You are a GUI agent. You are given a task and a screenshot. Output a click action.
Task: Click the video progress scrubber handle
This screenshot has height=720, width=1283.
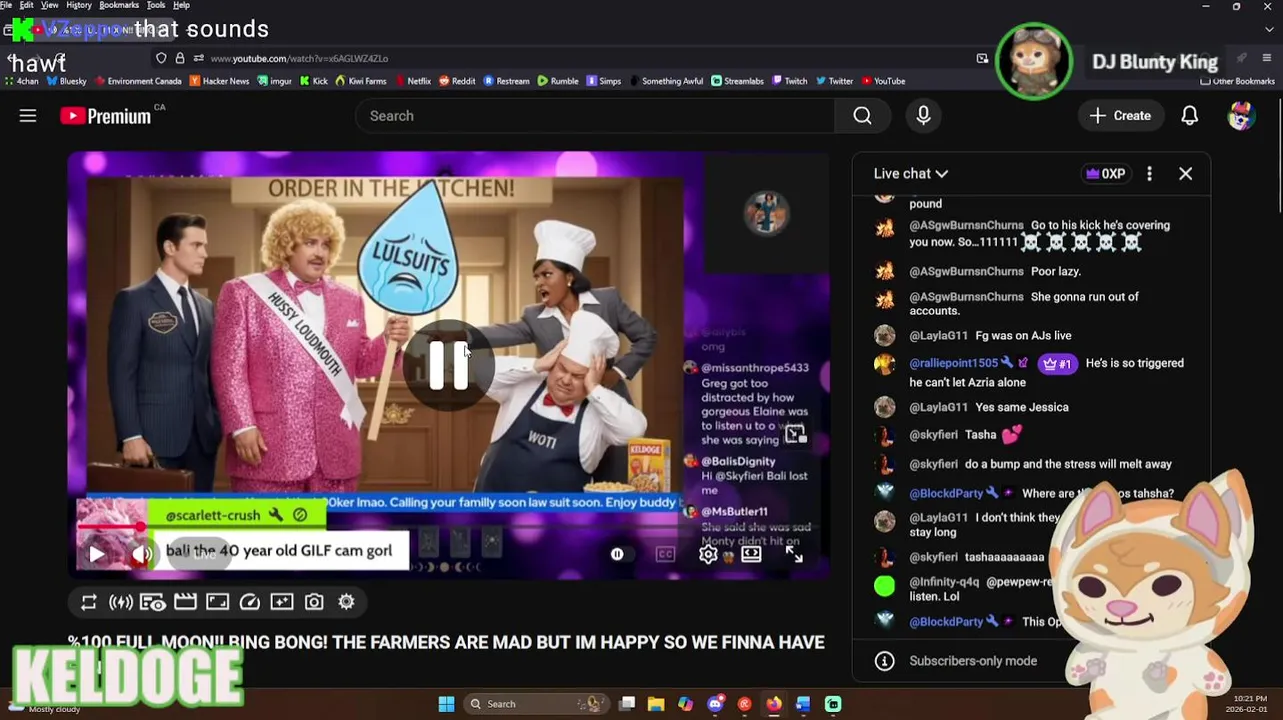(141, 527)
